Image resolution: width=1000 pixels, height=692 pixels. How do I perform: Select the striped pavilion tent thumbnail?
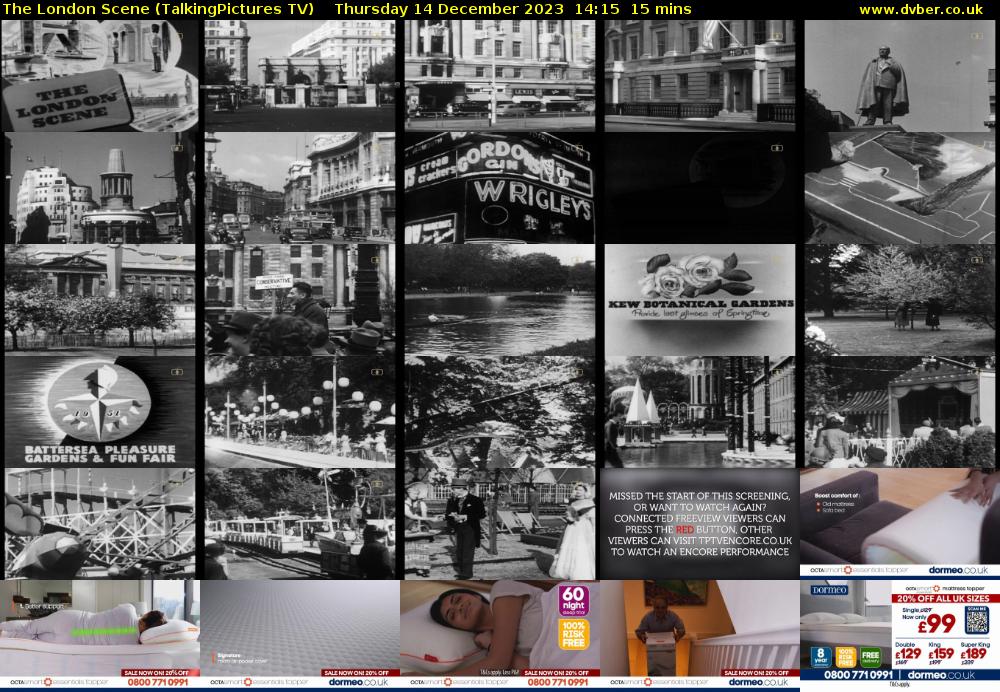point(900,412)
